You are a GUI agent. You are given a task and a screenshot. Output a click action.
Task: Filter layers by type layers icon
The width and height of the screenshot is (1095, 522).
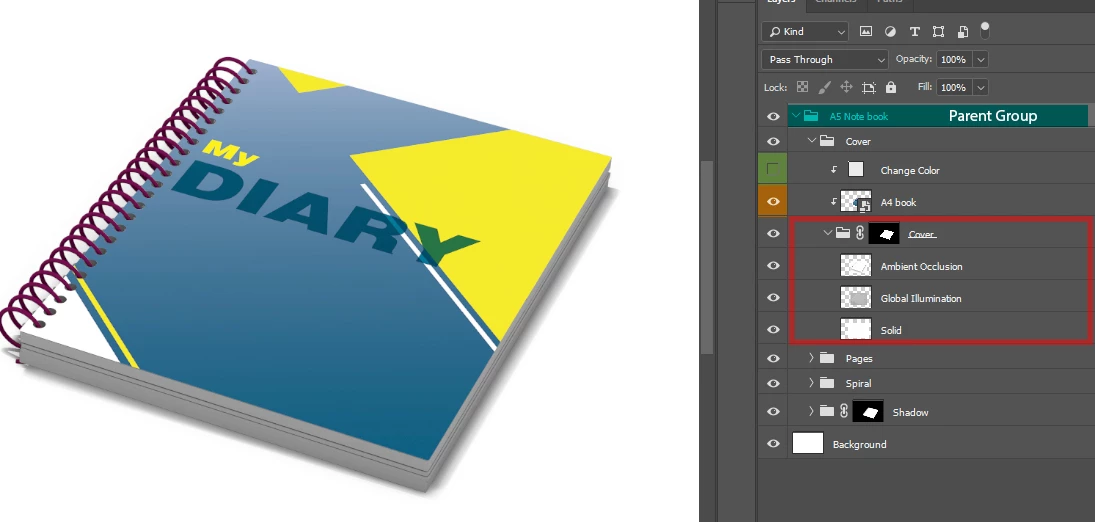pos(914,31)
